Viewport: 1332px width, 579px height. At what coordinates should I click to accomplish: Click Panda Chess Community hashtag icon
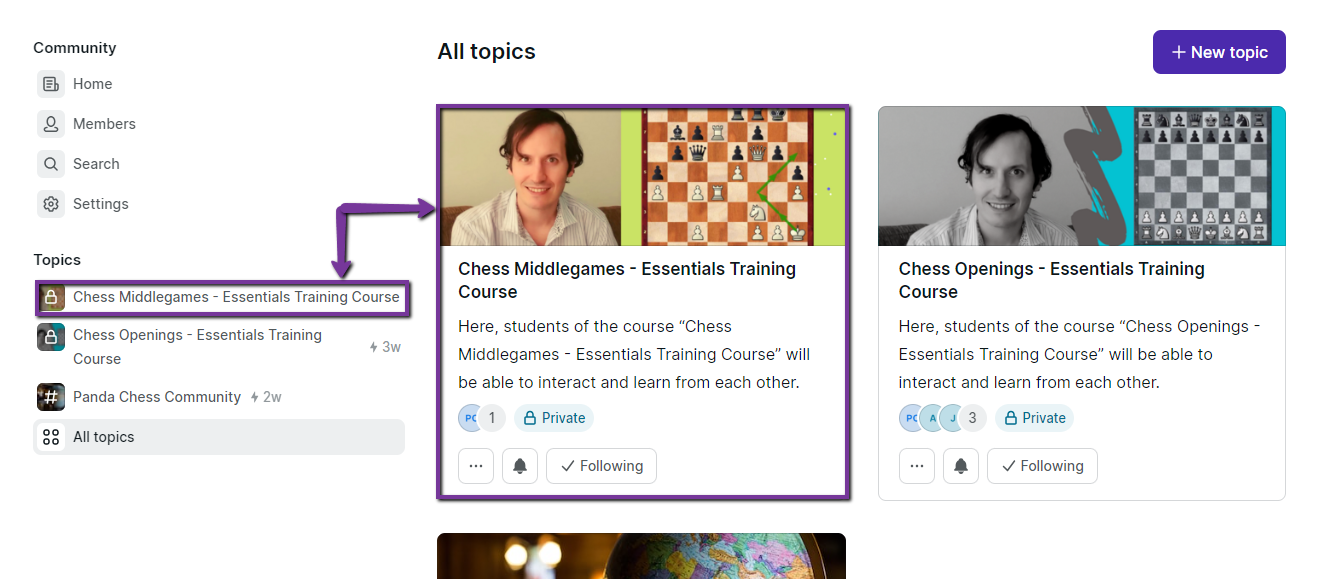51,397
